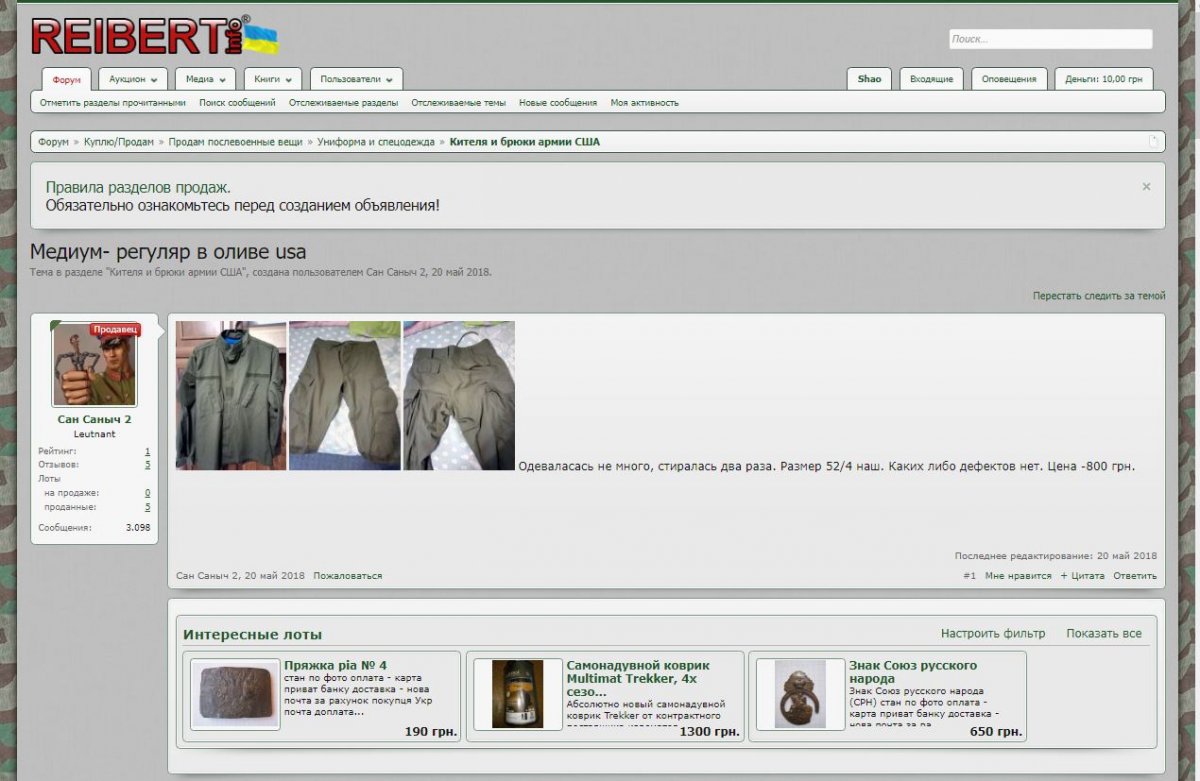This screenshot has width=1200, height=781.
Task: Open the green jacket photo thumbnail
Action: pyautogui.click(x=231, y=395)
